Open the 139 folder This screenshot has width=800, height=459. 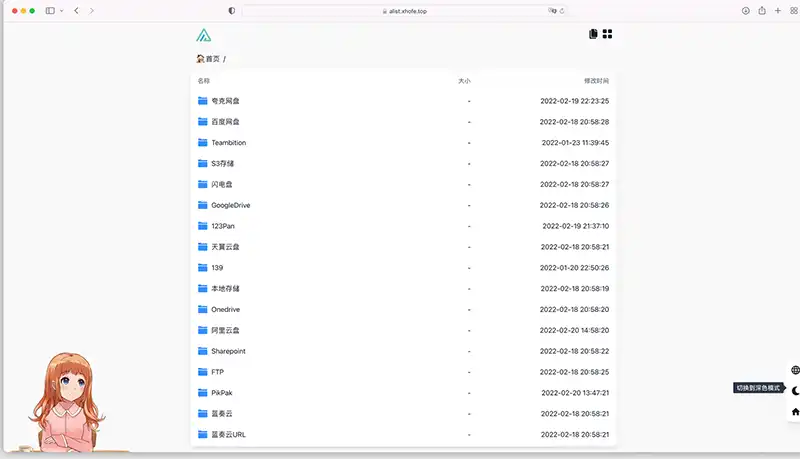[403, 268]
